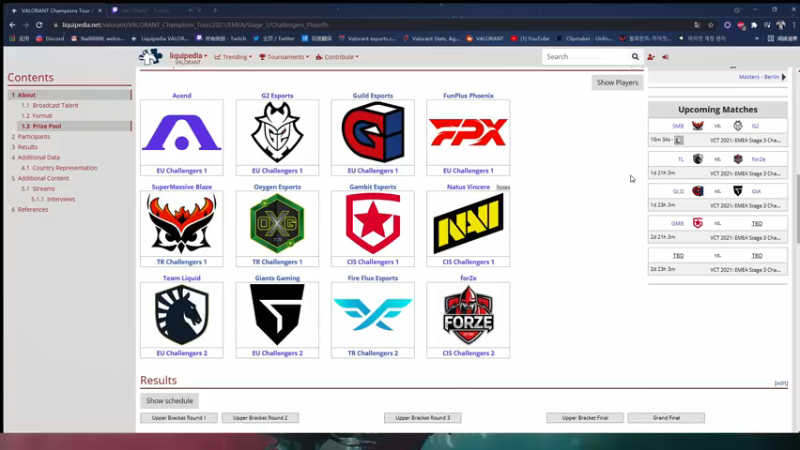The image size is (800, 450).
Task: Open G2 link in upcoming matches
Action: [x=755, y=126]
